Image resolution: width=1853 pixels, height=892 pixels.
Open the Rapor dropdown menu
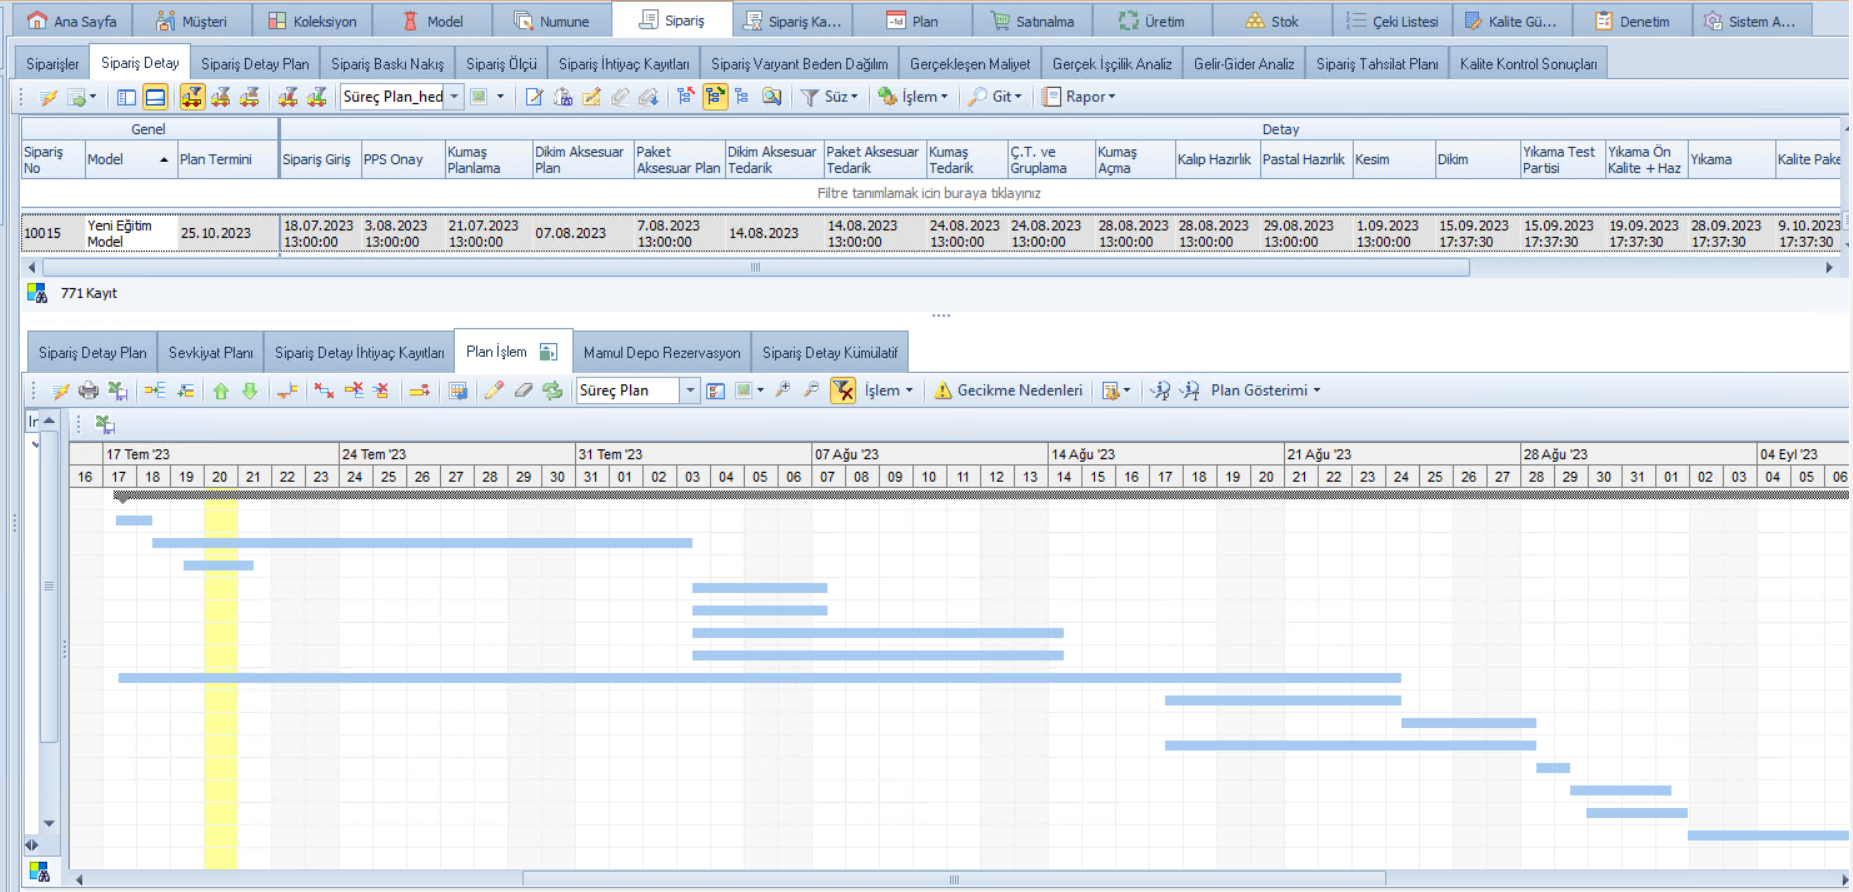tap(1079, 97)
